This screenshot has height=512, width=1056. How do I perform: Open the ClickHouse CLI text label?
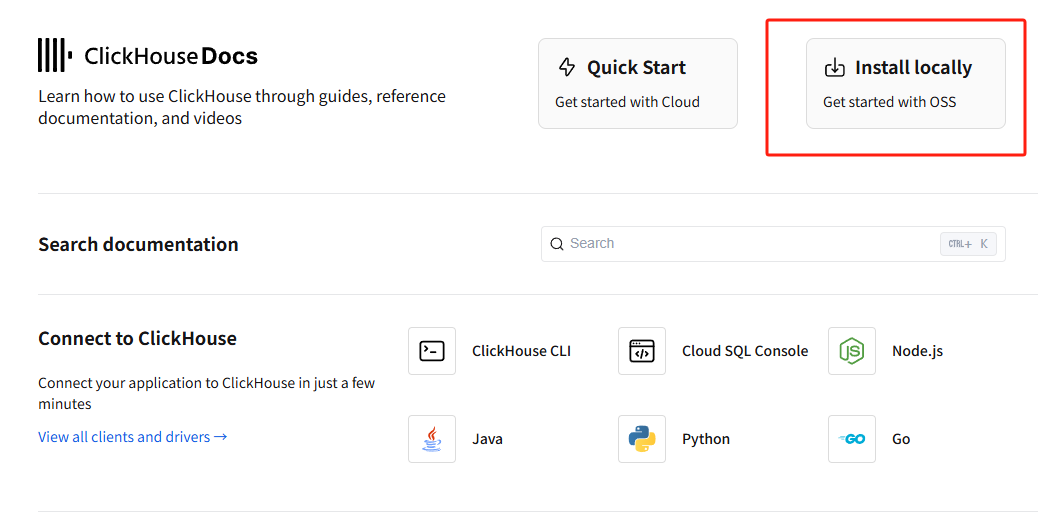[x=521, y=351]
